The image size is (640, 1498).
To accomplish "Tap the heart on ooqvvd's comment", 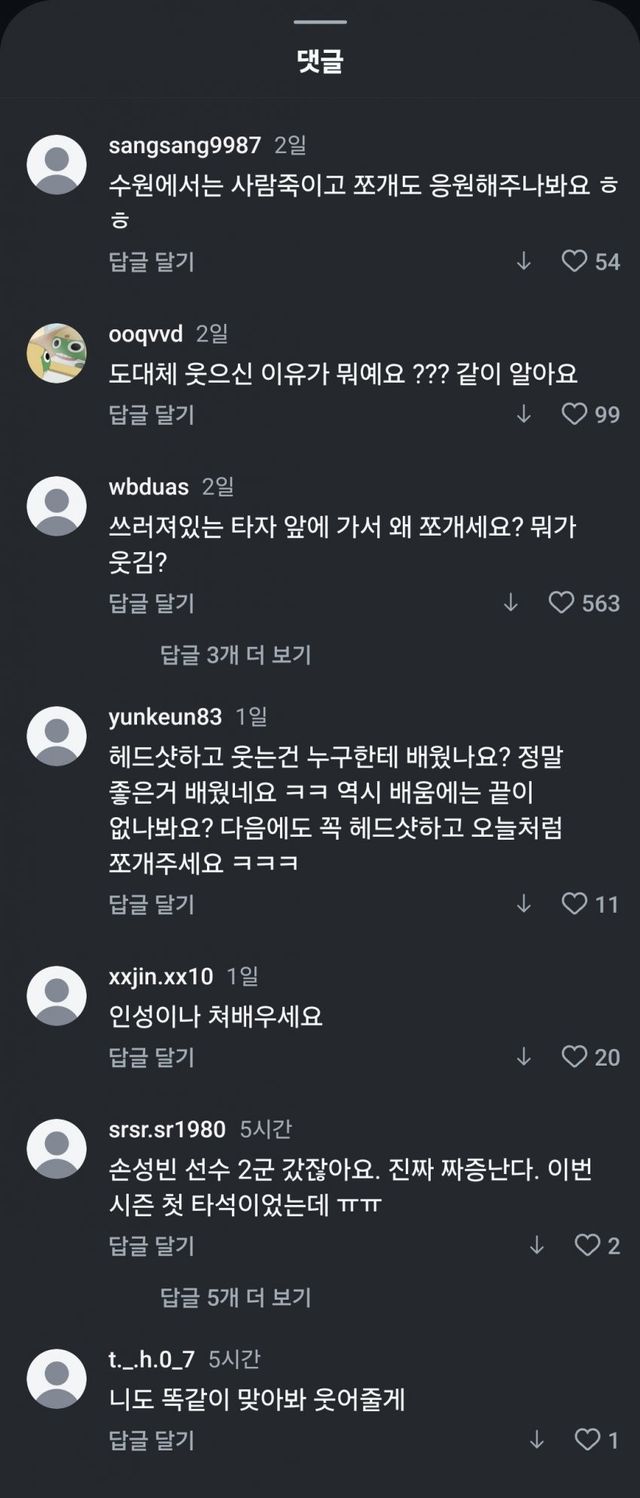I will pos(574,414).
